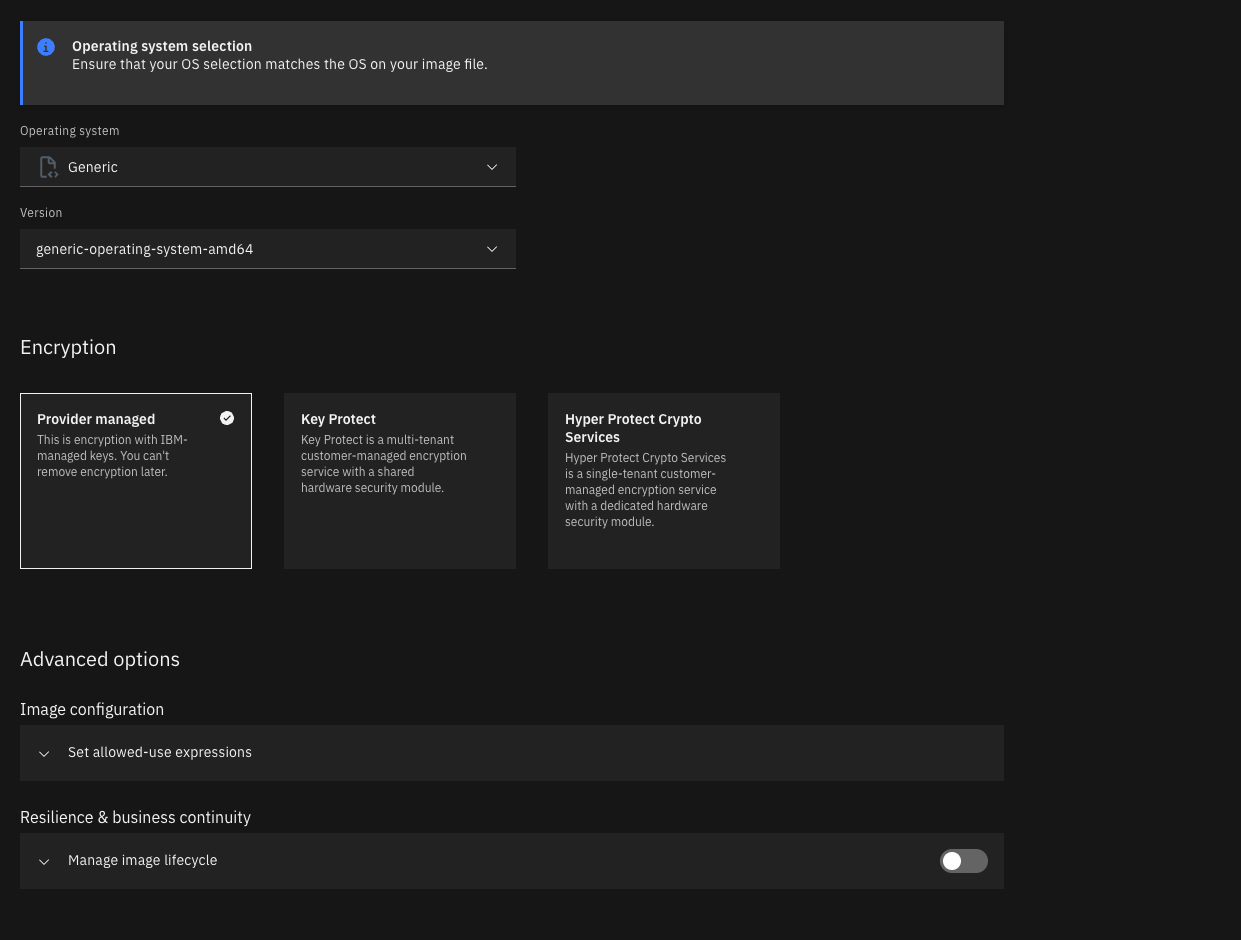This screenshot has width=1241, height=940.
Task: Expand Manage image lifecycle by its label
Action: [142, 861]
